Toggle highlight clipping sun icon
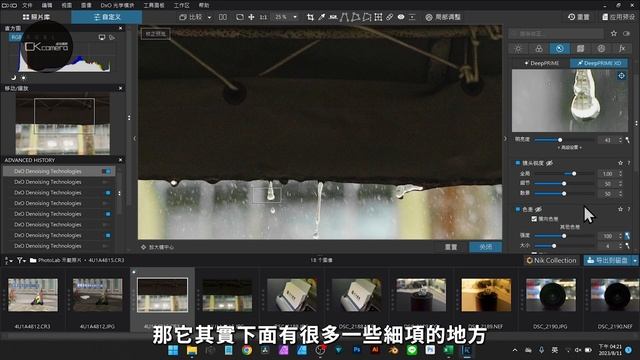Image resolution: width=640 pixels, height=360 pixels. (23, 77)
